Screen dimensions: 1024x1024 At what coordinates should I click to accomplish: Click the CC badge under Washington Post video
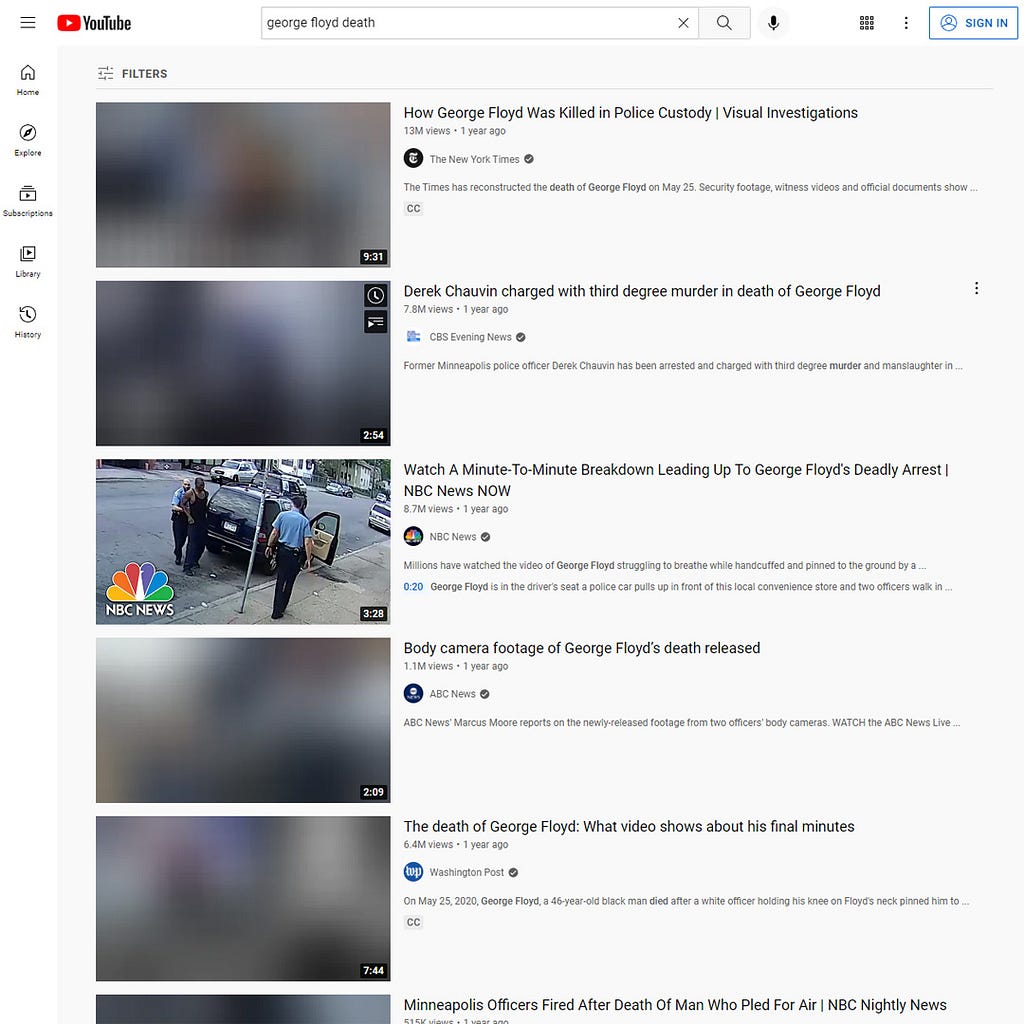413,922
